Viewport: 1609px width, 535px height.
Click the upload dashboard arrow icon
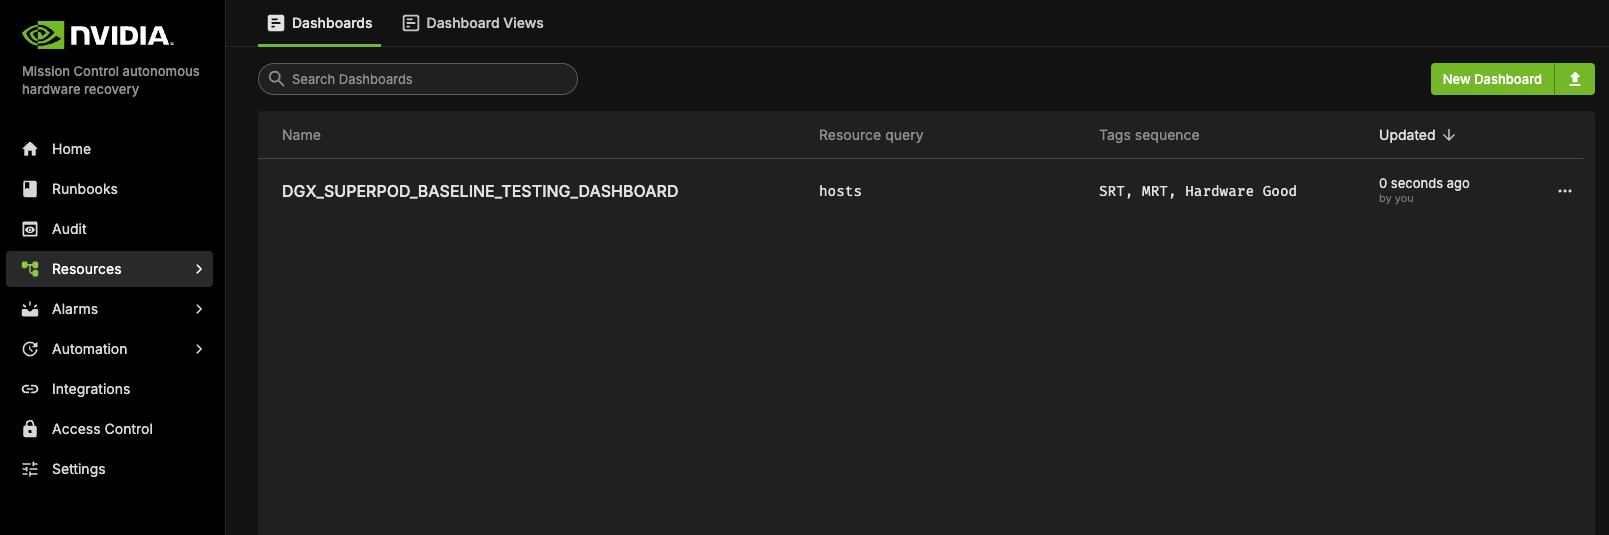coord(1574,79)
